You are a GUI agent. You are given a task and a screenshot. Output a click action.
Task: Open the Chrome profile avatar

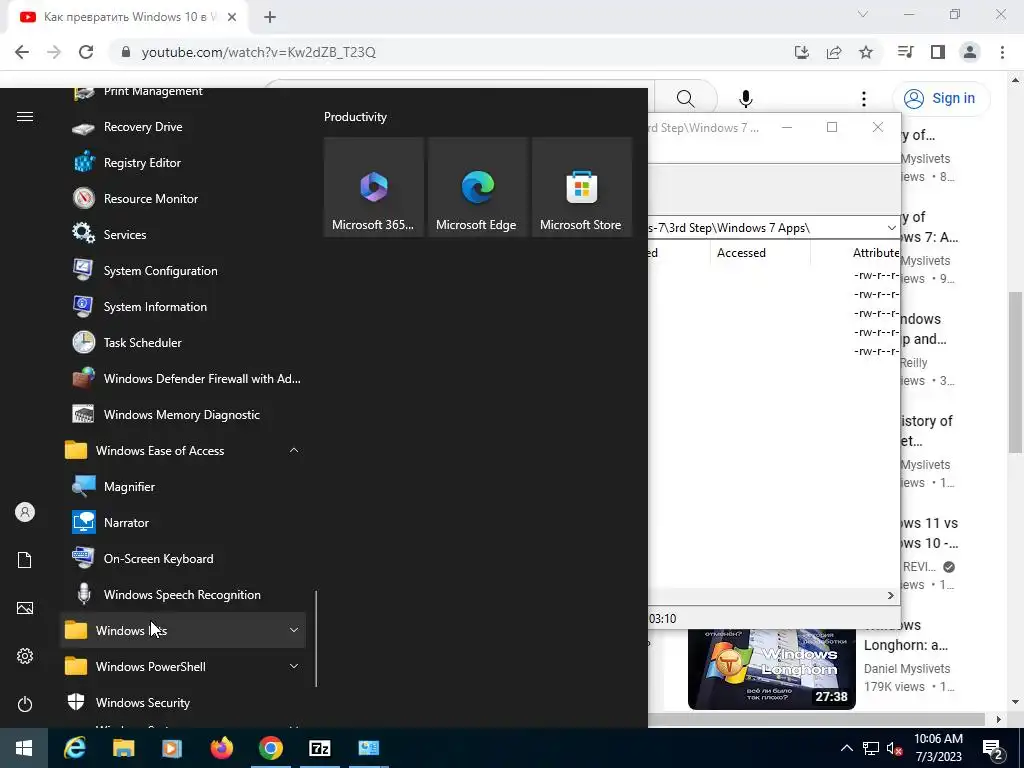point(970,52)
